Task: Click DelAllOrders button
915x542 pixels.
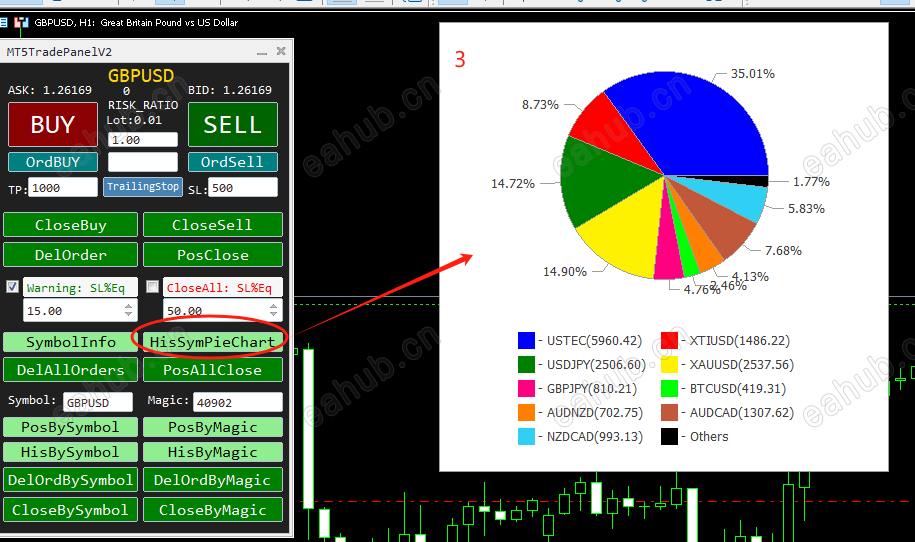Action: pos(71,370)
